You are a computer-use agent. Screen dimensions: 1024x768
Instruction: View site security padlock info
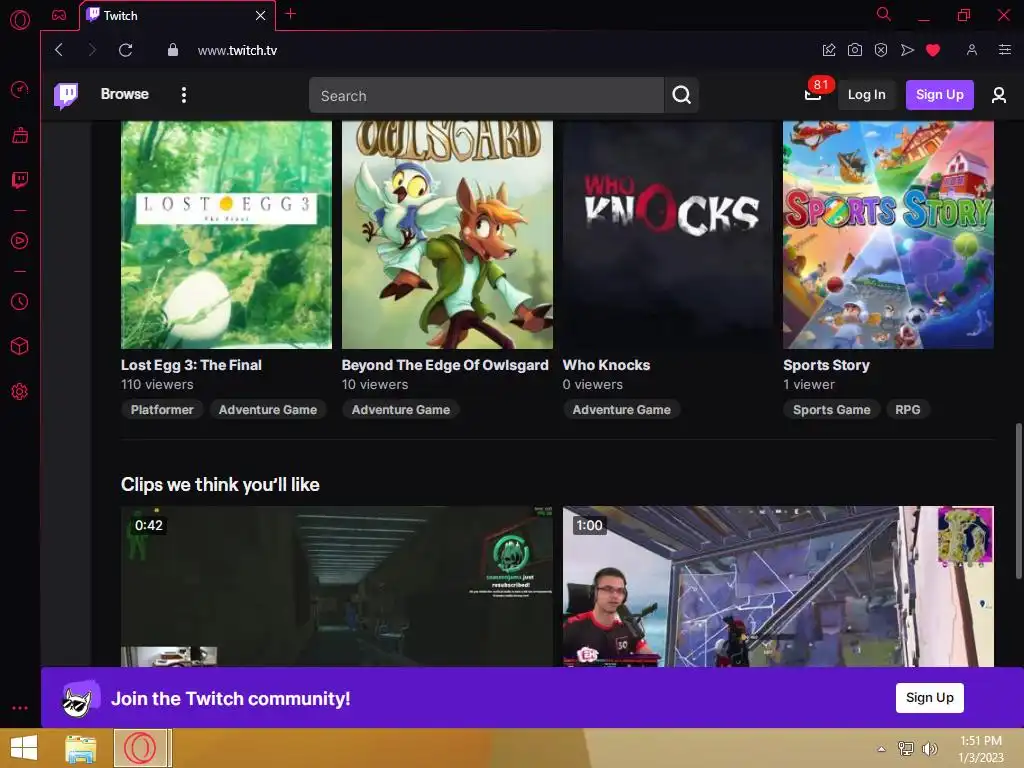point(172,50)
